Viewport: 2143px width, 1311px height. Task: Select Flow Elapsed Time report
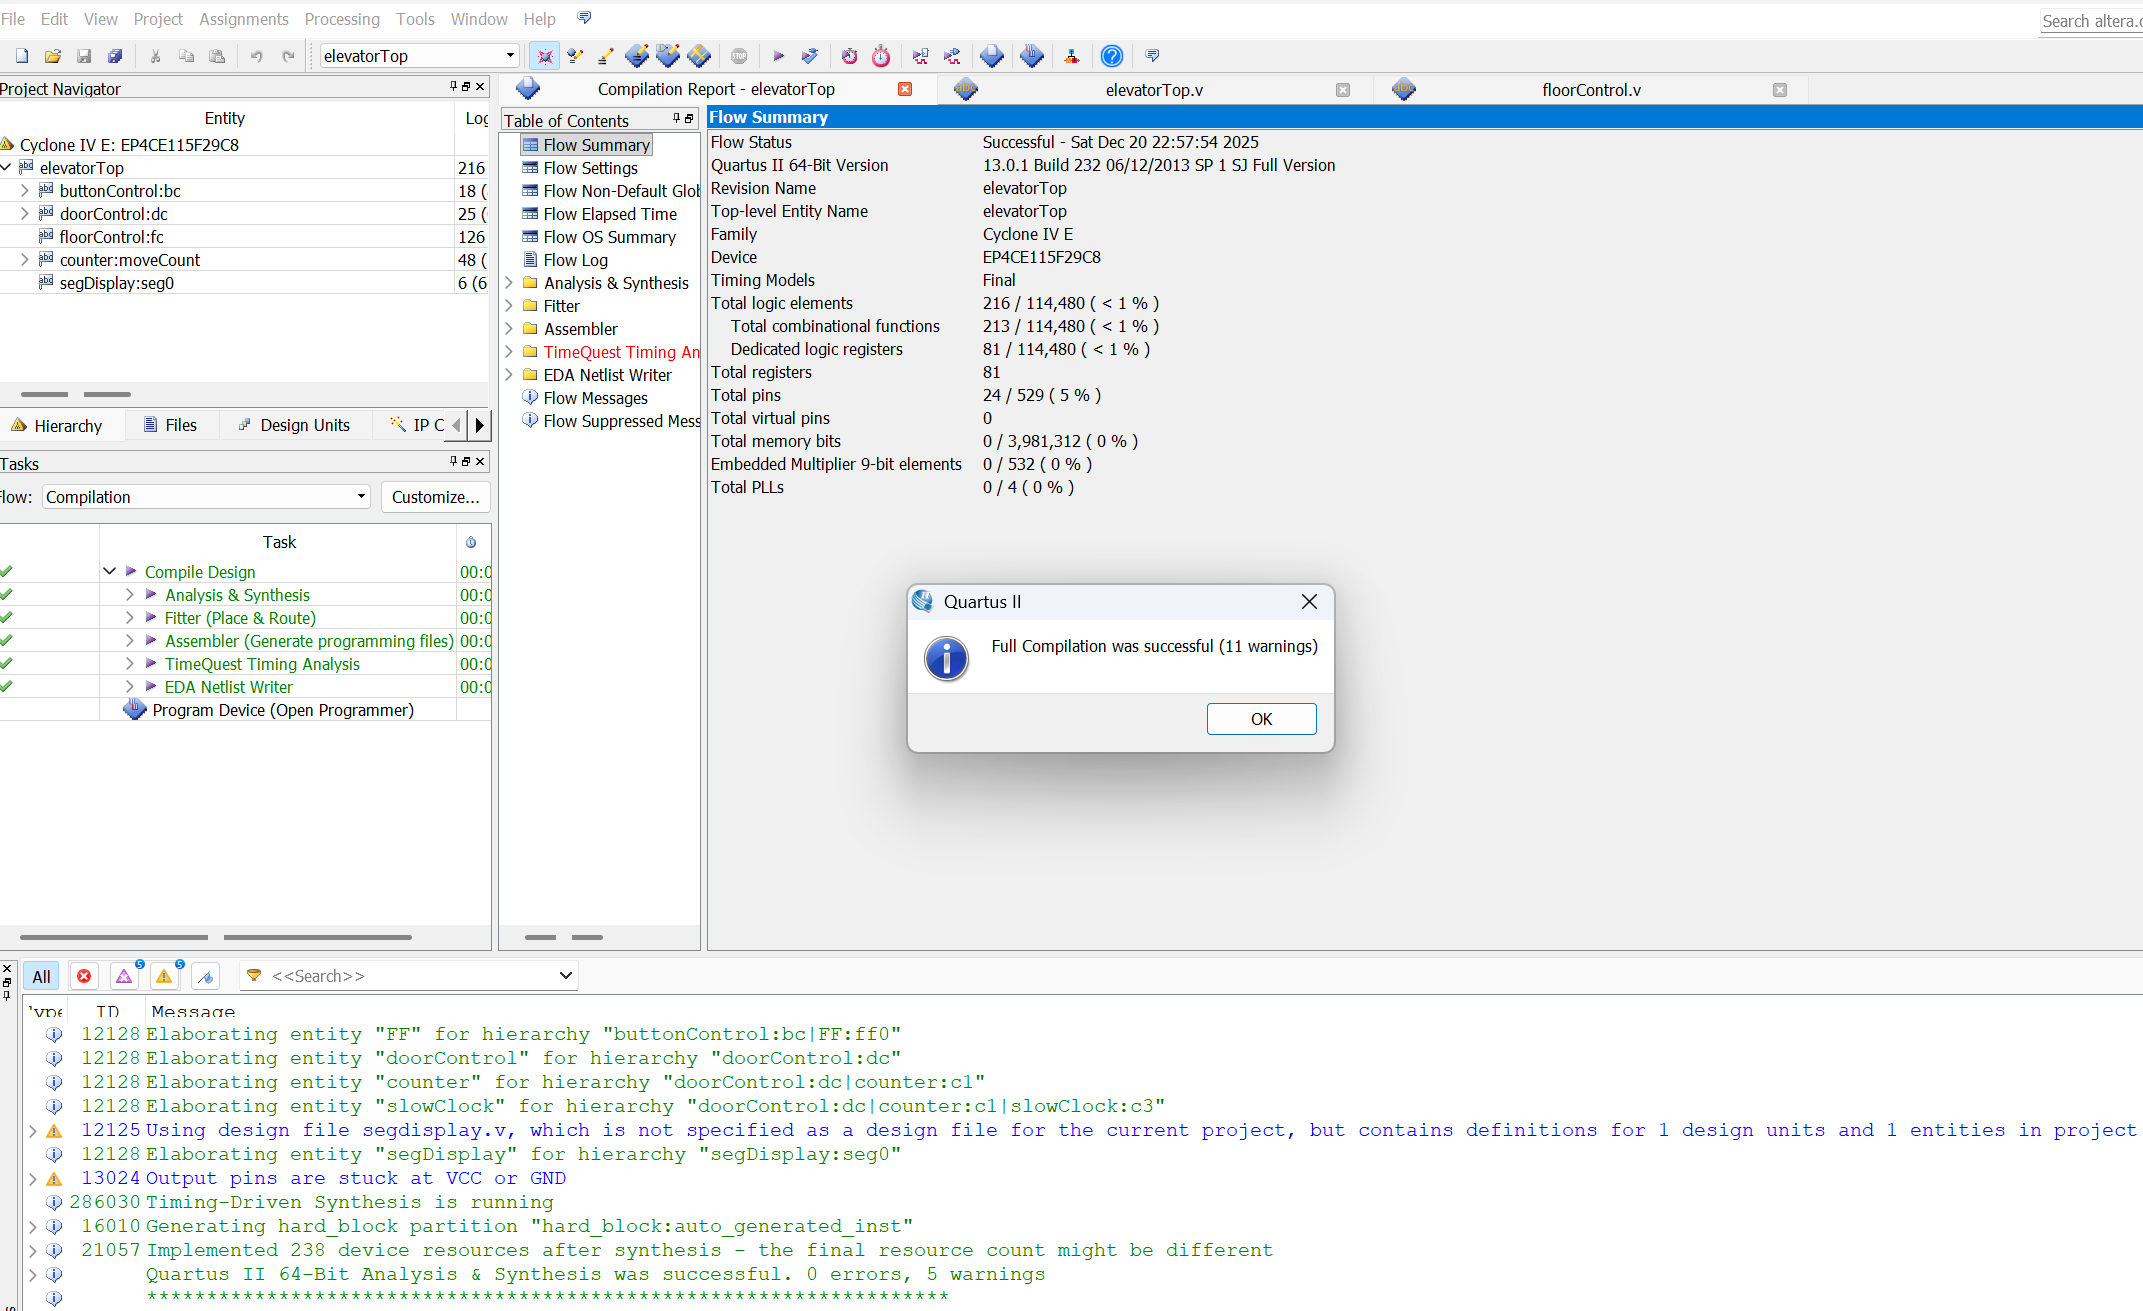pos(609,214)
